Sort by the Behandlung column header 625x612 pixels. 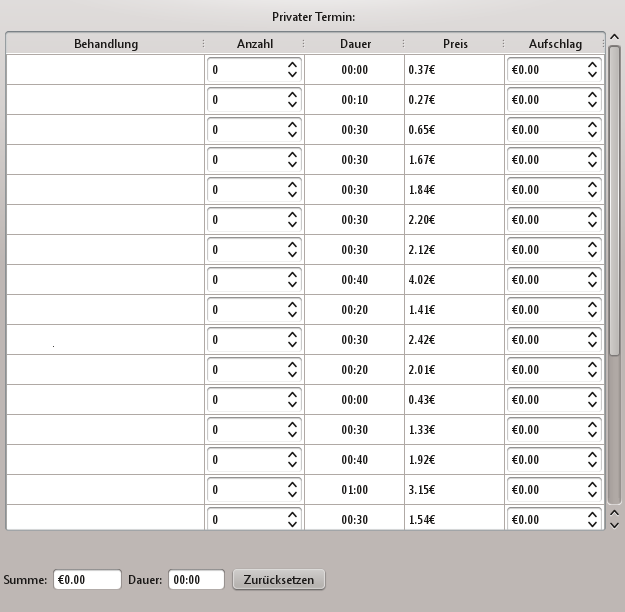(106, 43)
